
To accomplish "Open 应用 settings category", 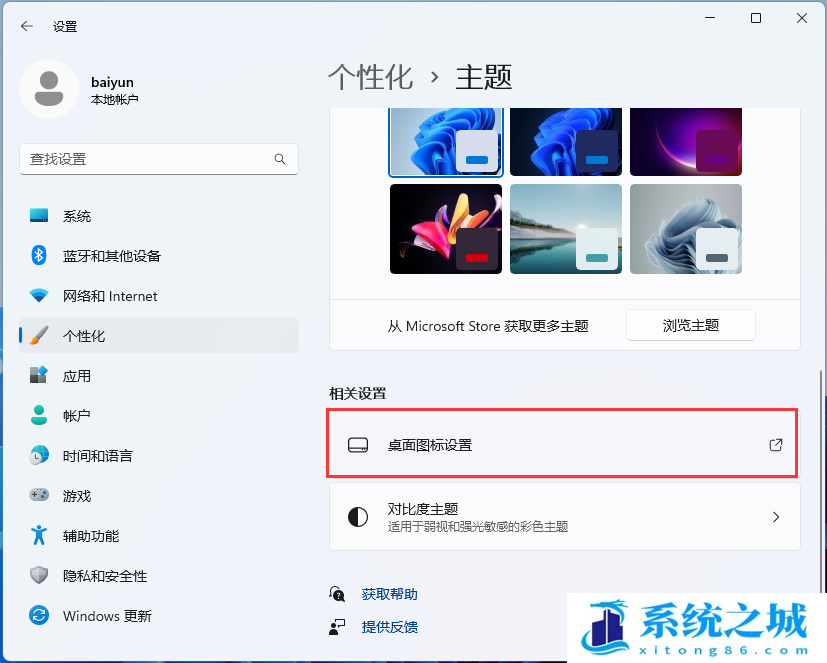I will coord(76,376).
